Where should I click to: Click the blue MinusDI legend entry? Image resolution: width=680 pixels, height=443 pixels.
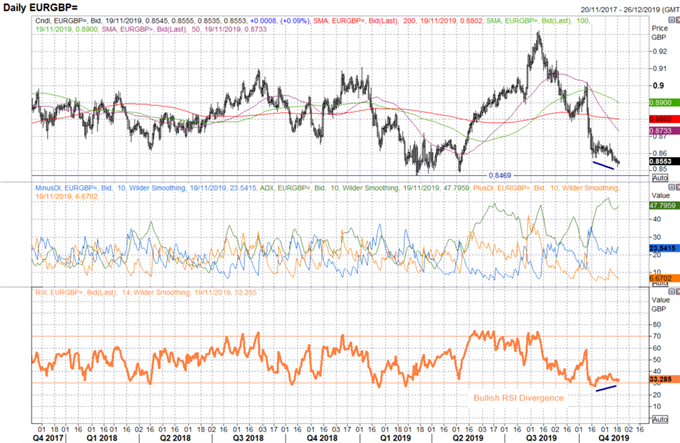tap(147, 188)
